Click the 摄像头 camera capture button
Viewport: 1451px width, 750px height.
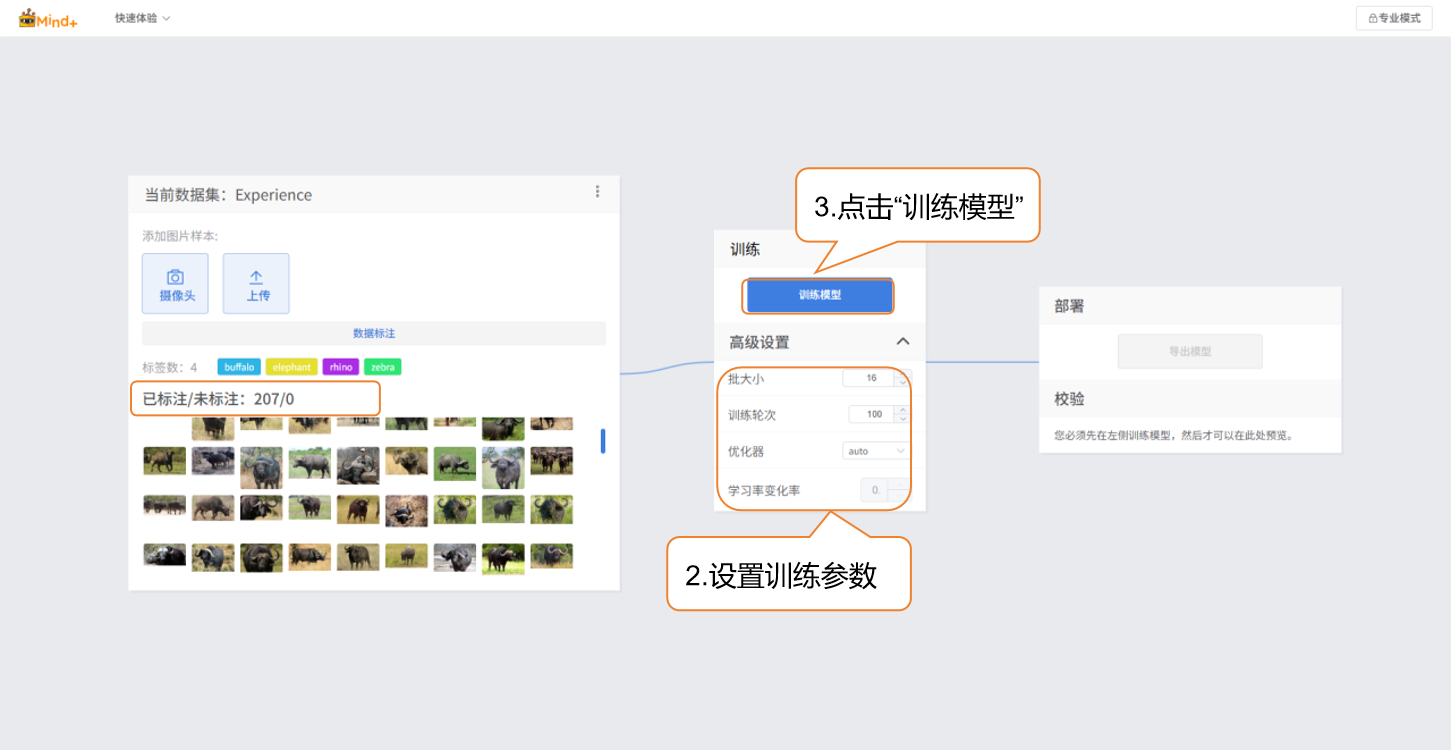click(x=176, y=283)
